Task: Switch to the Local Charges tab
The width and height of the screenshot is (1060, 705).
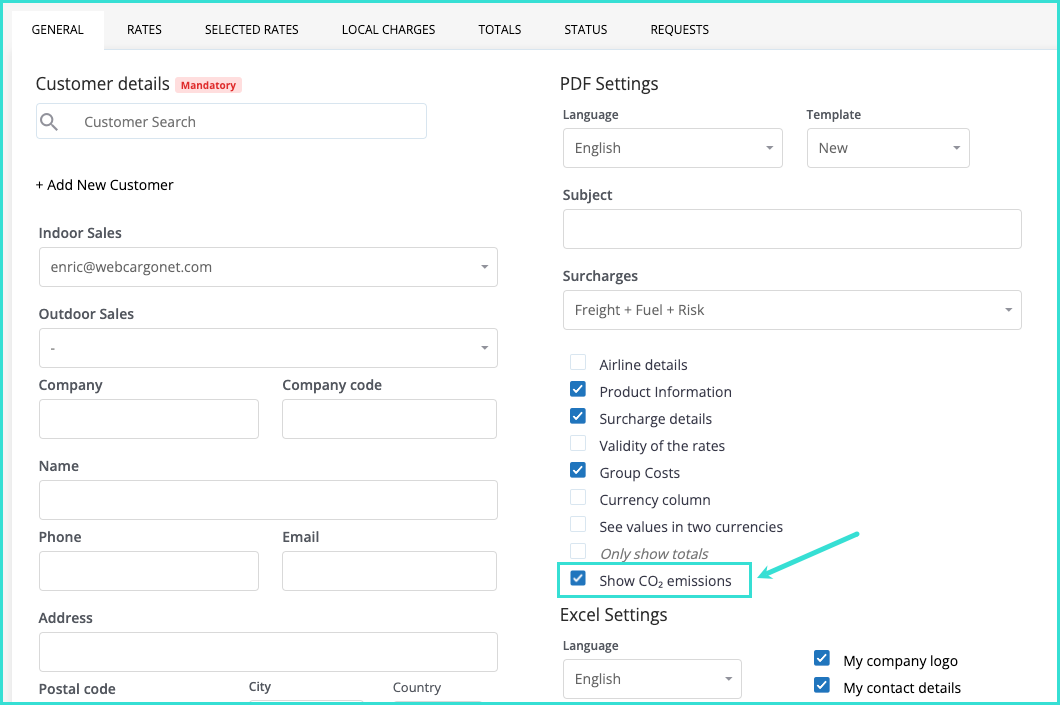Action: tap(388, 30)
